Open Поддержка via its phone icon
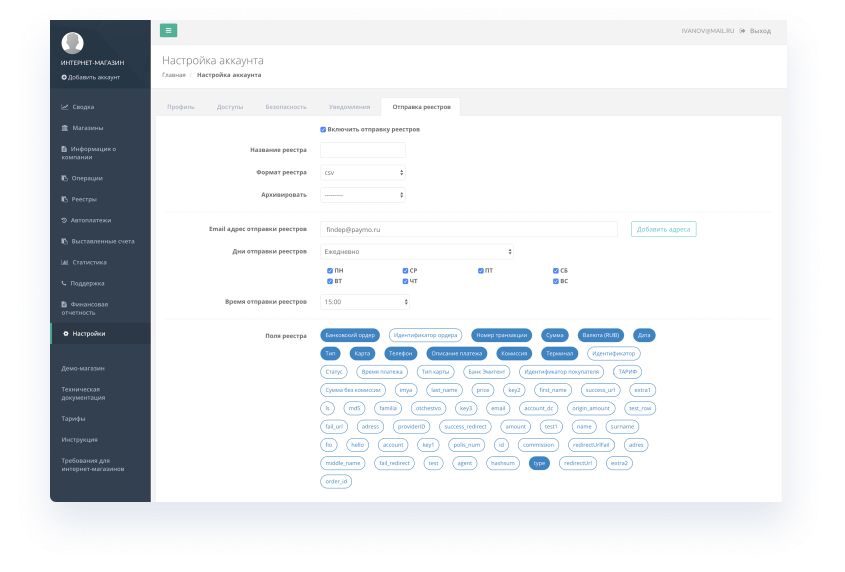Viewport: 845px width, 572px height. point(64,284)
